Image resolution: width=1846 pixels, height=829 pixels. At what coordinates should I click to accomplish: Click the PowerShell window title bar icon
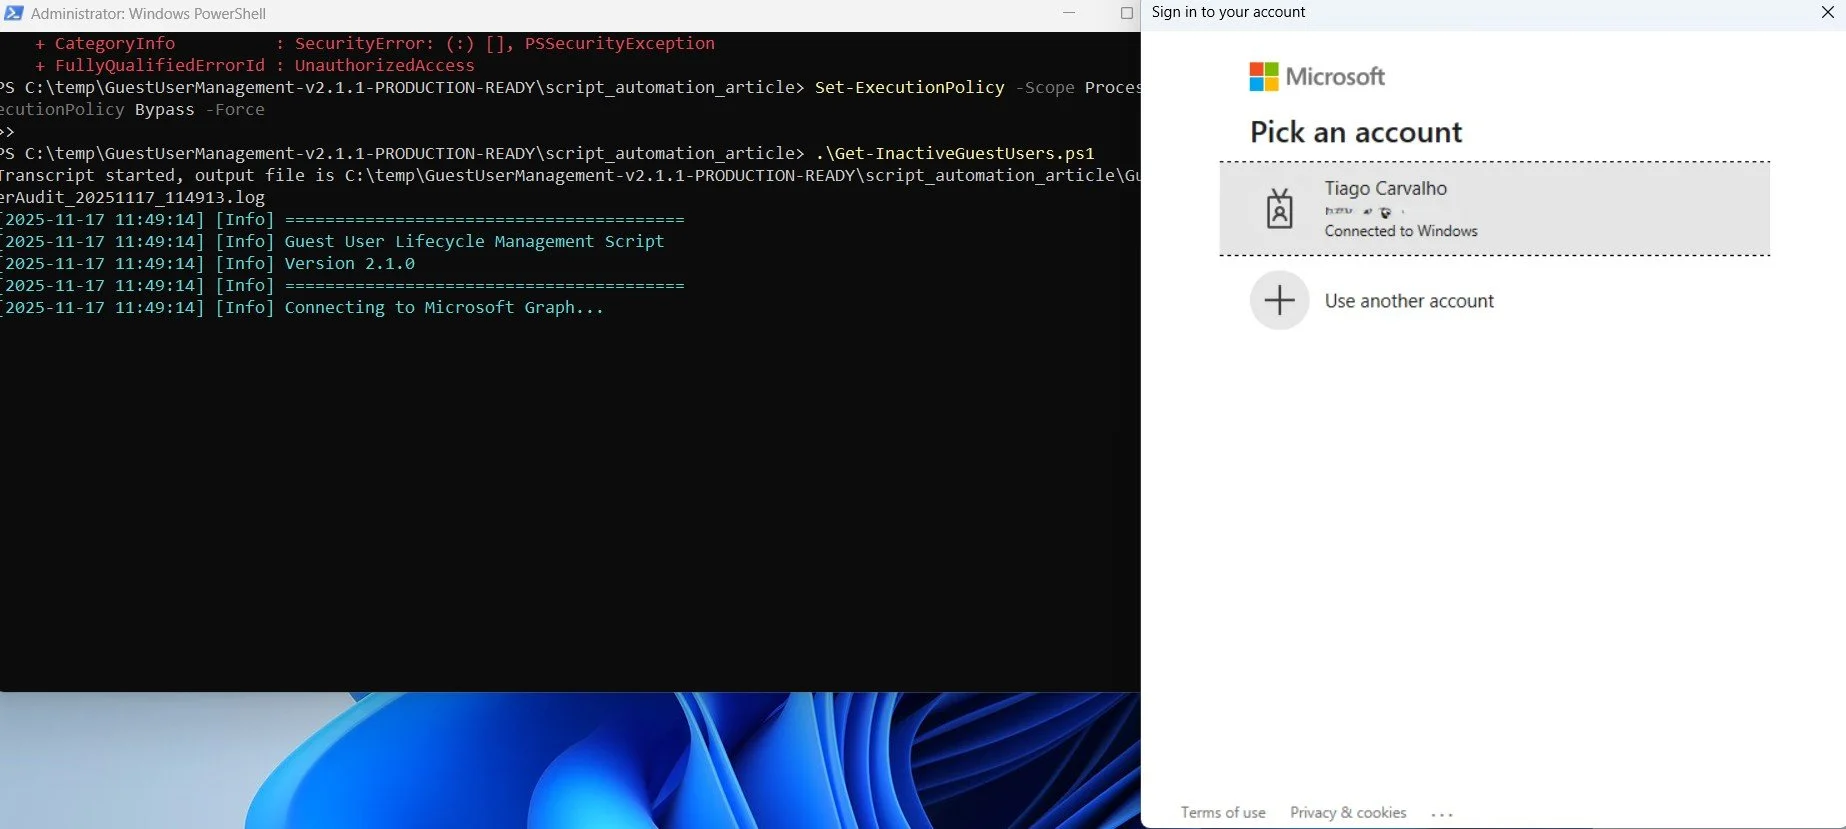click(14, 13)
